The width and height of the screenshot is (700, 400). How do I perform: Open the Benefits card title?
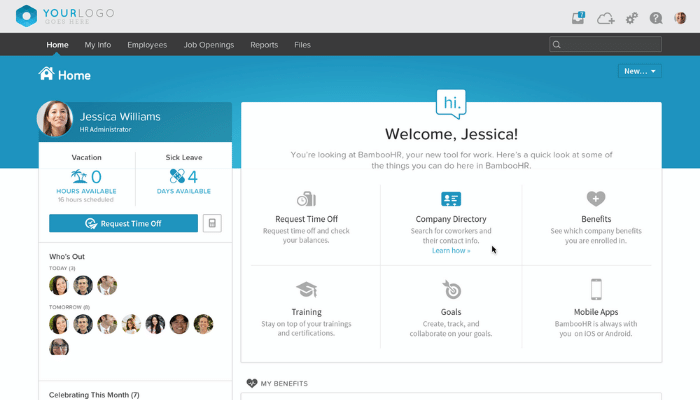coord(596,219)
